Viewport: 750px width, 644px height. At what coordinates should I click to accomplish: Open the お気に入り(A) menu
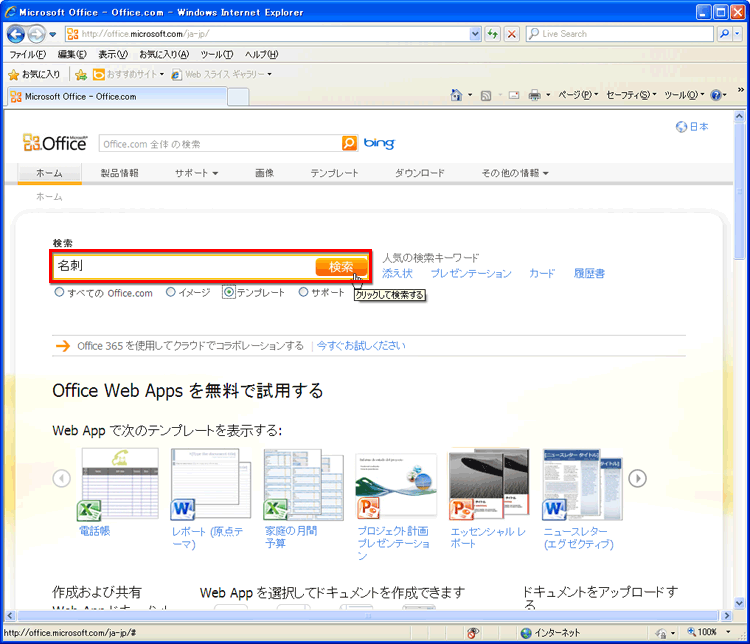click(164, 55)
